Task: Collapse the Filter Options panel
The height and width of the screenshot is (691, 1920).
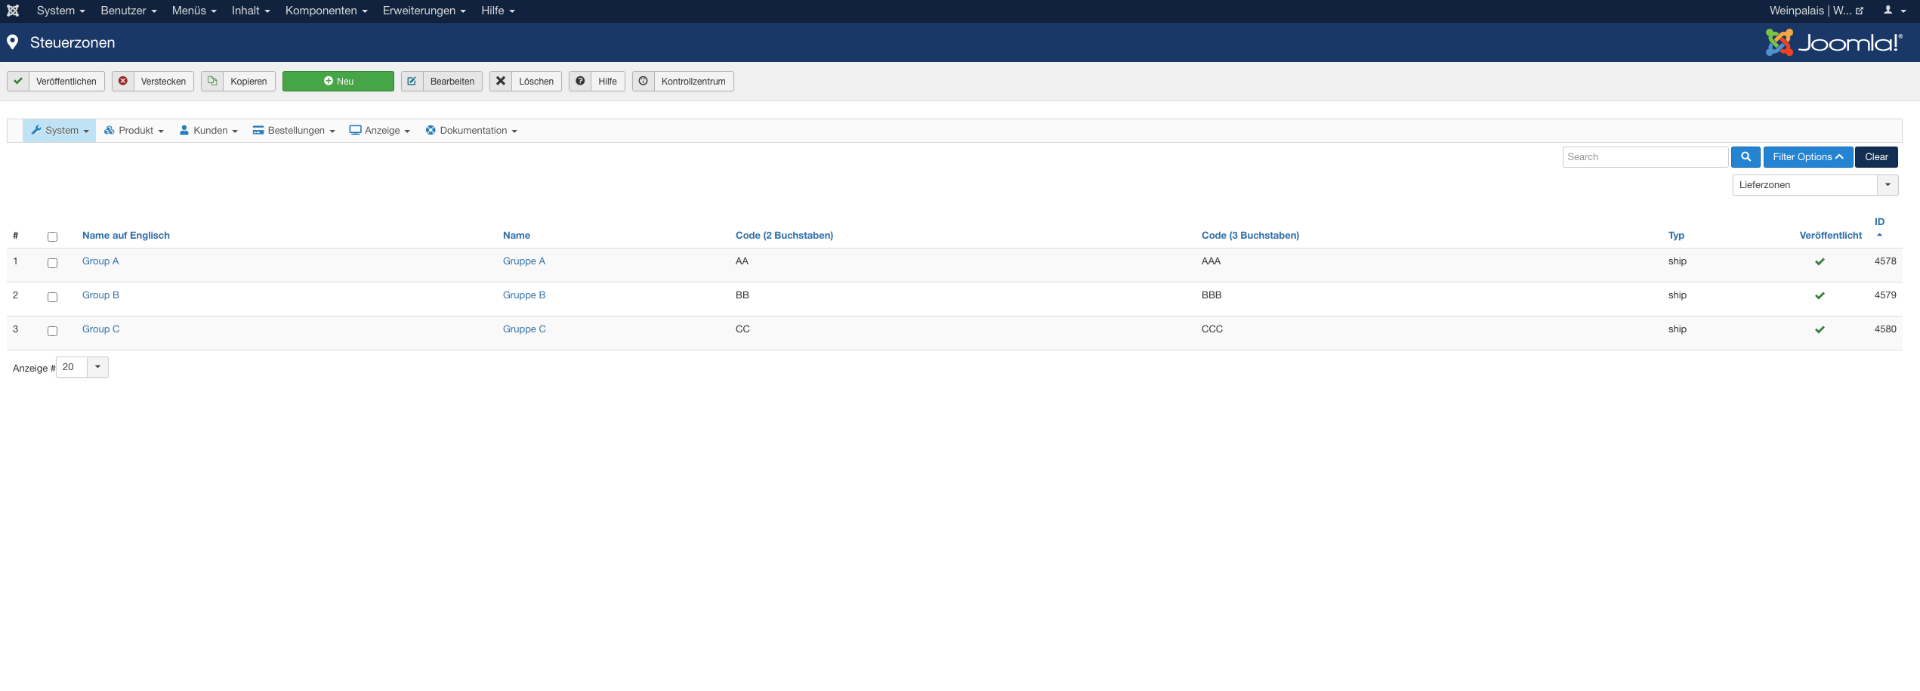Action: (1807, 157)
